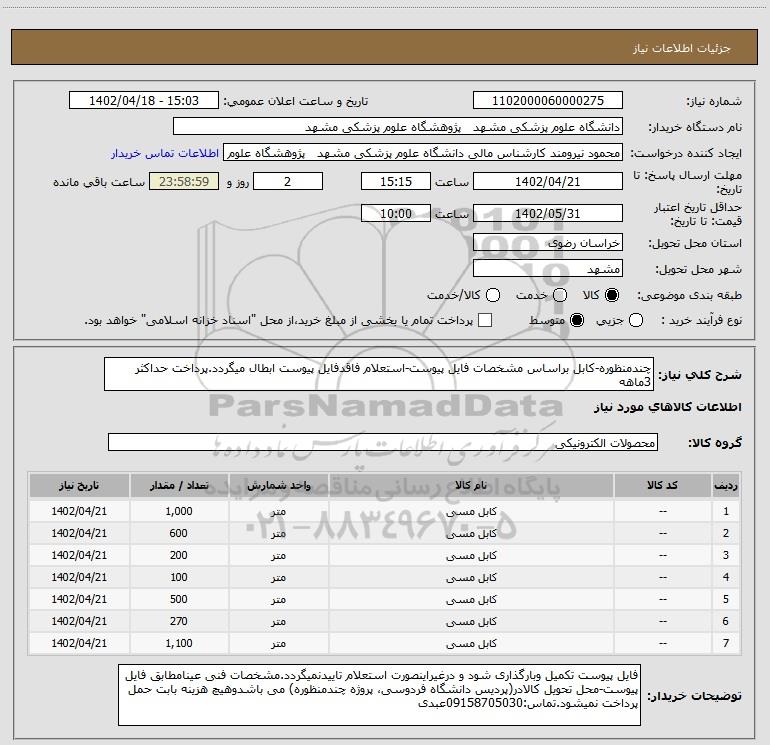The height and width of the screenshot is (745, 770).
Task: Select quantity cell 1,000 in row 1
Action: (179, 511)
